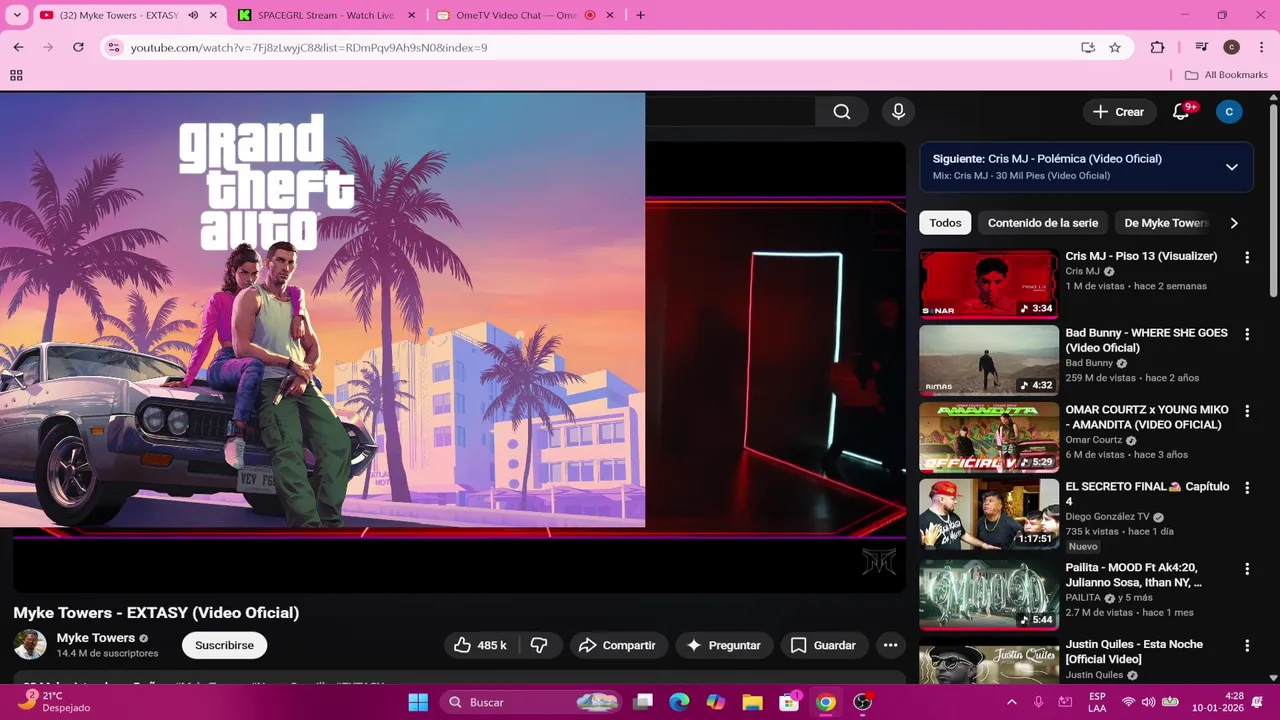
Task: Open Task View on taskbar
Action: (643, 702)
